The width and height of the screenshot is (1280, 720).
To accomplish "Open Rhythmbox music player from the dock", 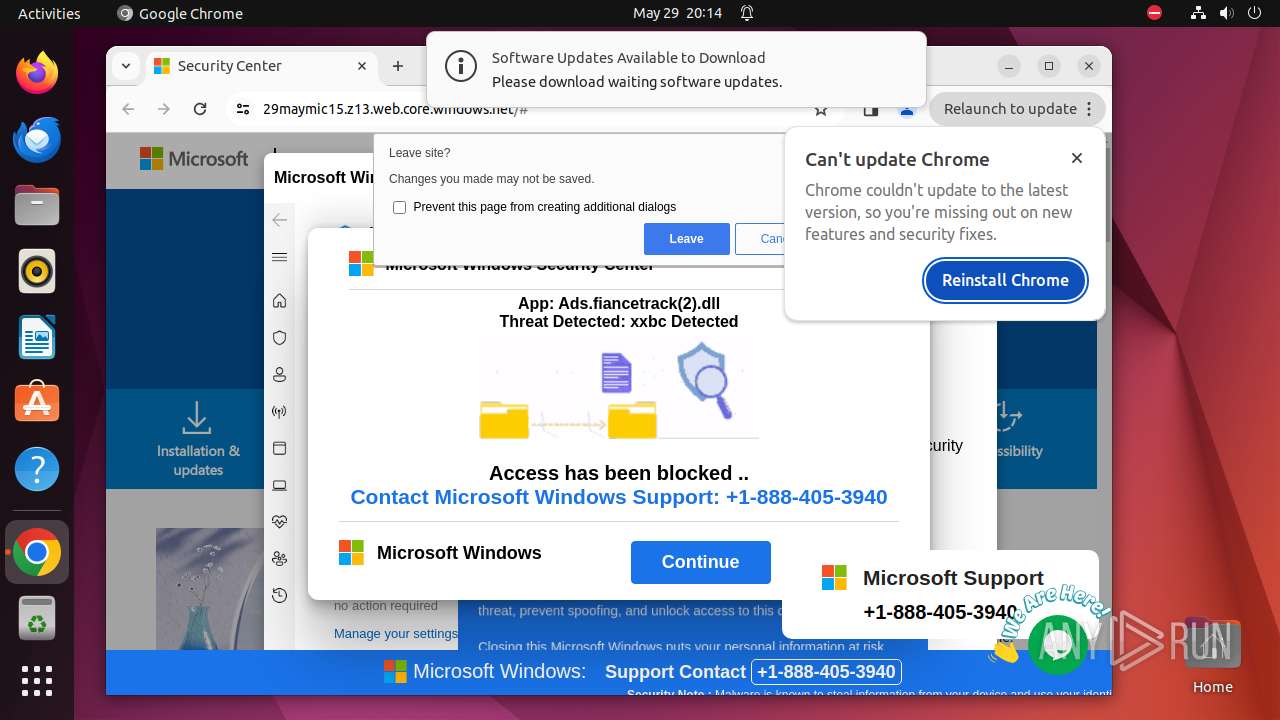I will pyautogui.click(x=37, y=271).
